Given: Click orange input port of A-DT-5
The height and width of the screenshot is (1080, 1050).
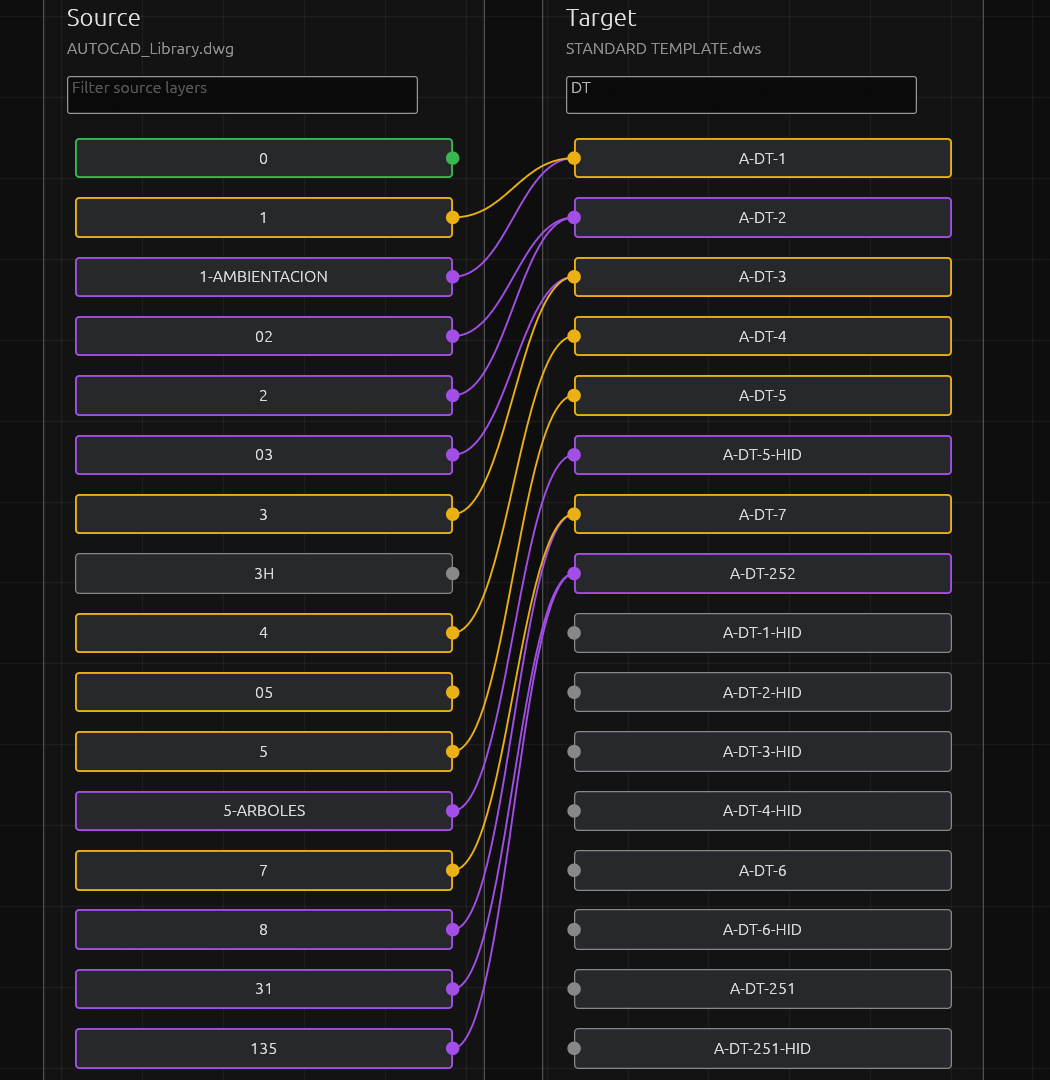Looking at the screenshot, I should click(574, 395).
